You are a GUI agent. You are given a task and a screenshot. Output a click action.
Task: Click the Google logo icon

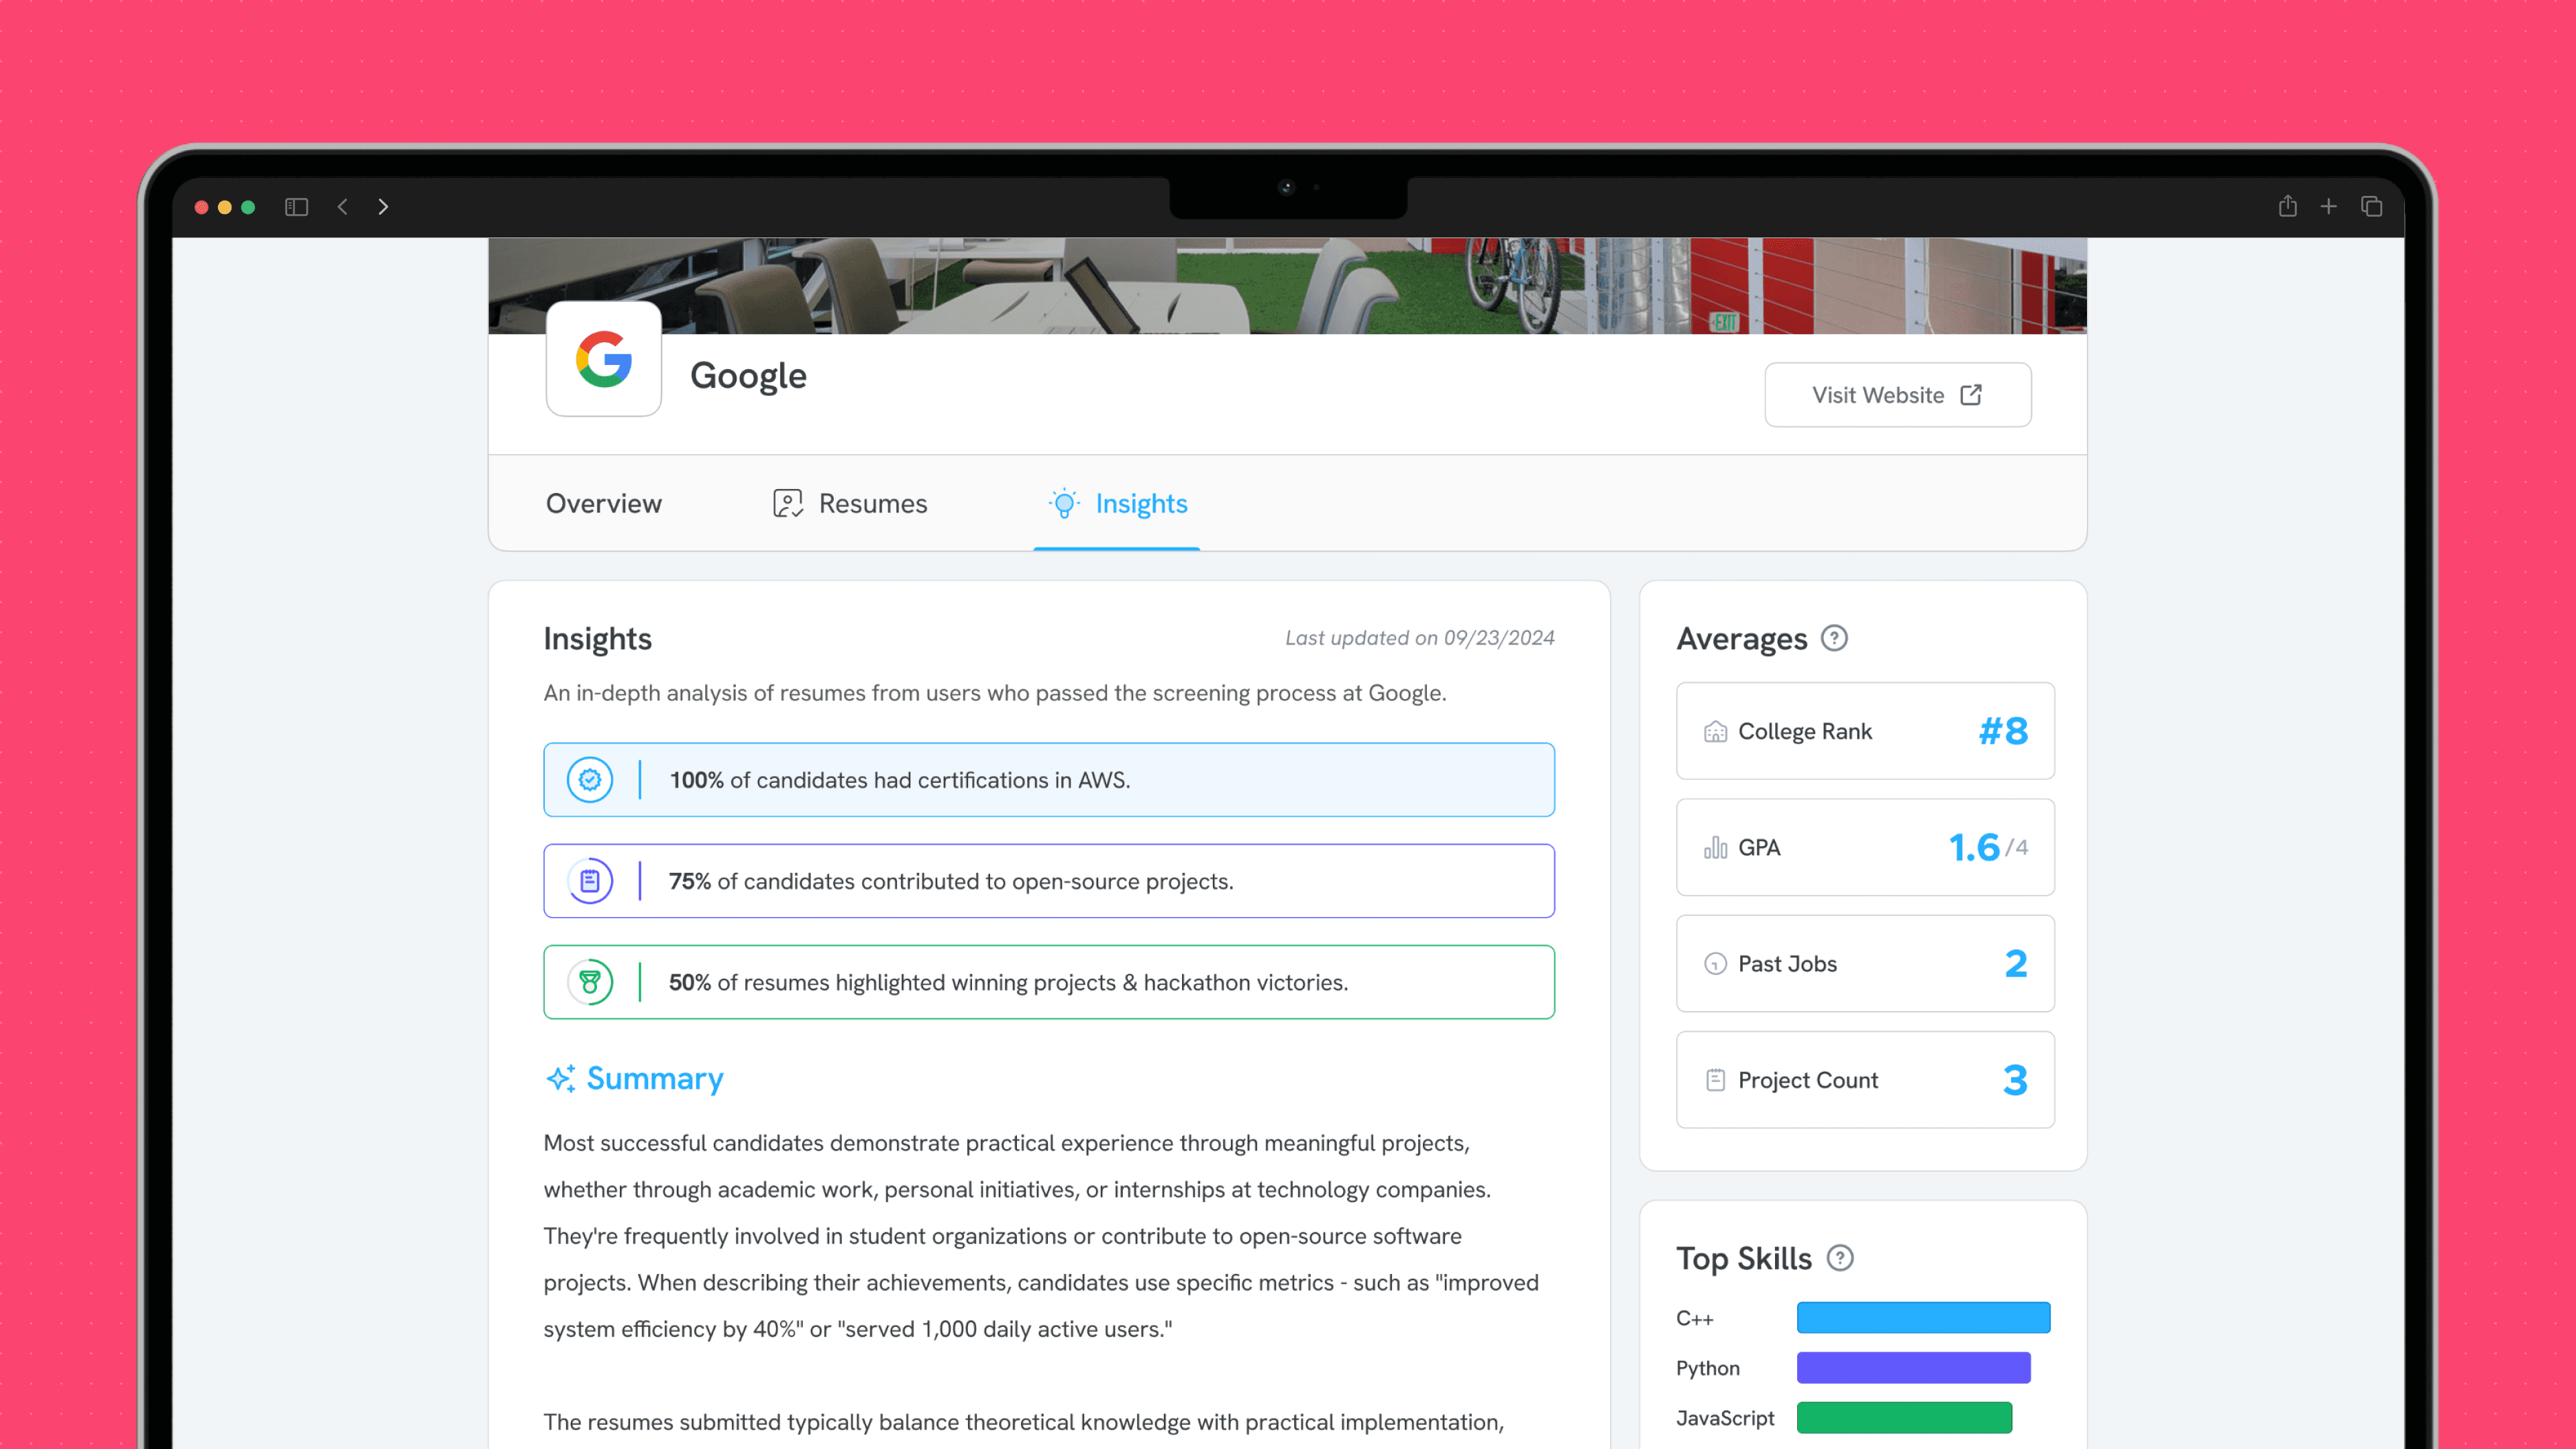tap(603, 360)
